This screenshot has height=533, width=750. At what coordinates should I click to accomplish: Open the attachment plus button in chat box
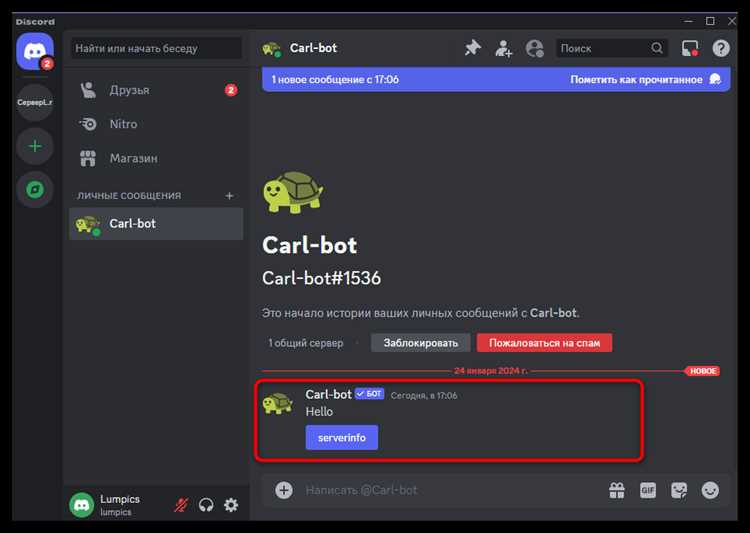click(284, 490)
